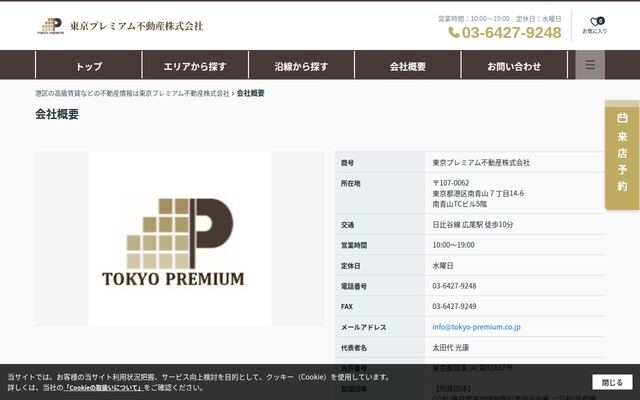
Task: Click the 代表者名 row label
Action: click(x=354, y=348)
